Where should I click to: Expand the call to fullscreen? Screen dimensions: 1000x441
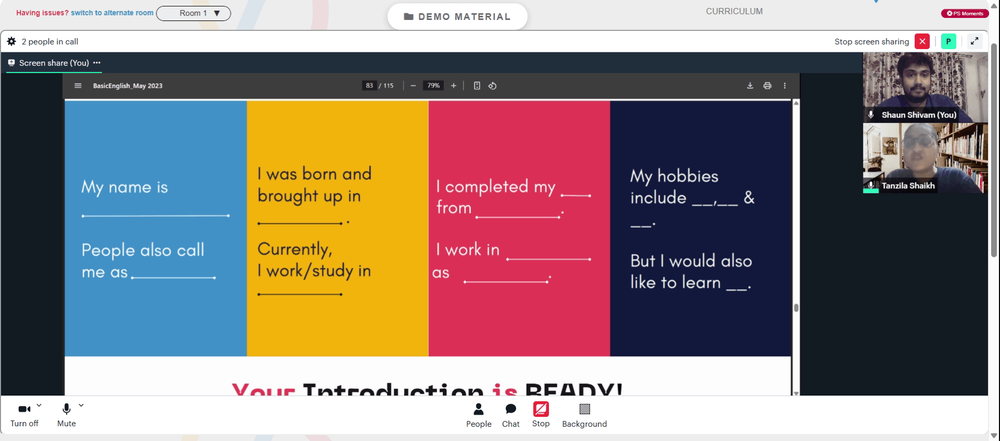coord(974,41)
